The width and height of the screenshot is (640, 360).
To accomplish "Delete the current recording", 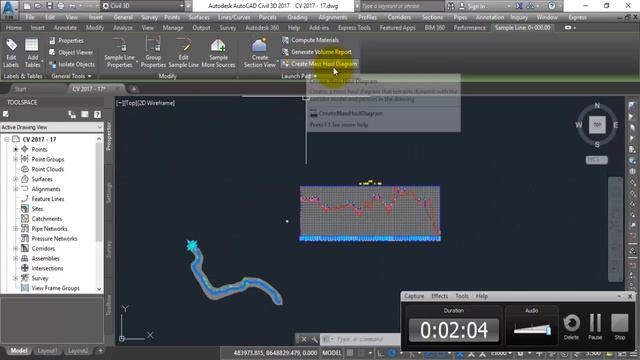I will tap(571, 326).
